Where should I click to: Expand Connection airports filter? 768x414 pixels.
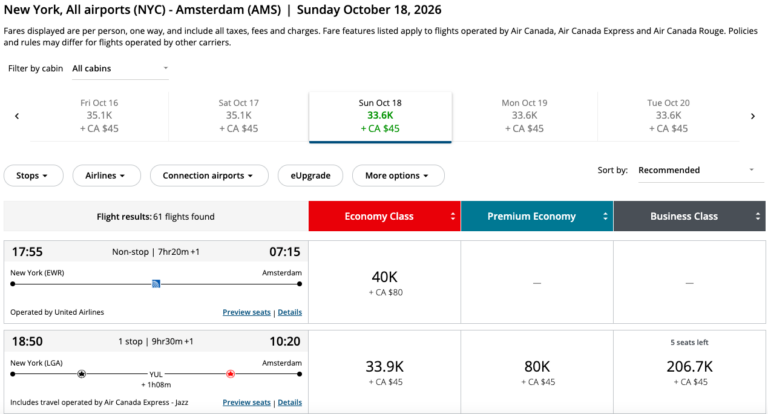[209, 175]
